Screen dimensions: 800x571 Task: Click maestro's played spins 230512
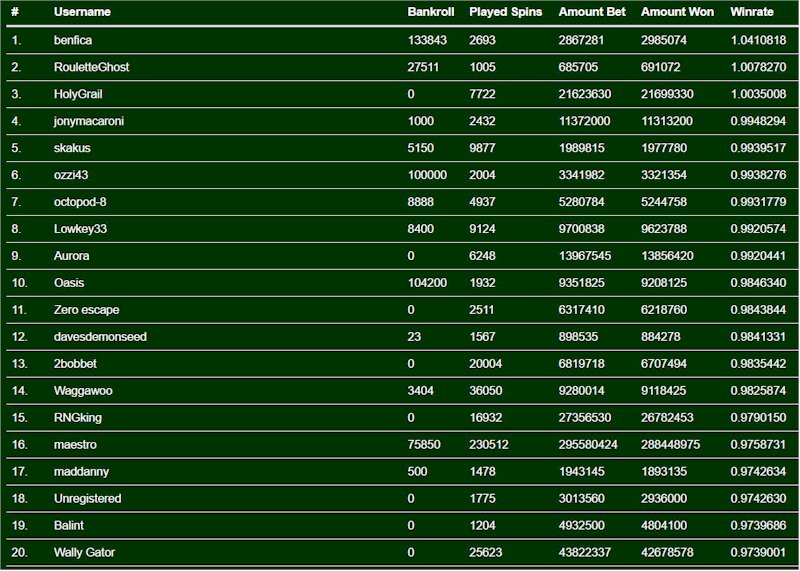pyautogui.click(x=489, y=445)
